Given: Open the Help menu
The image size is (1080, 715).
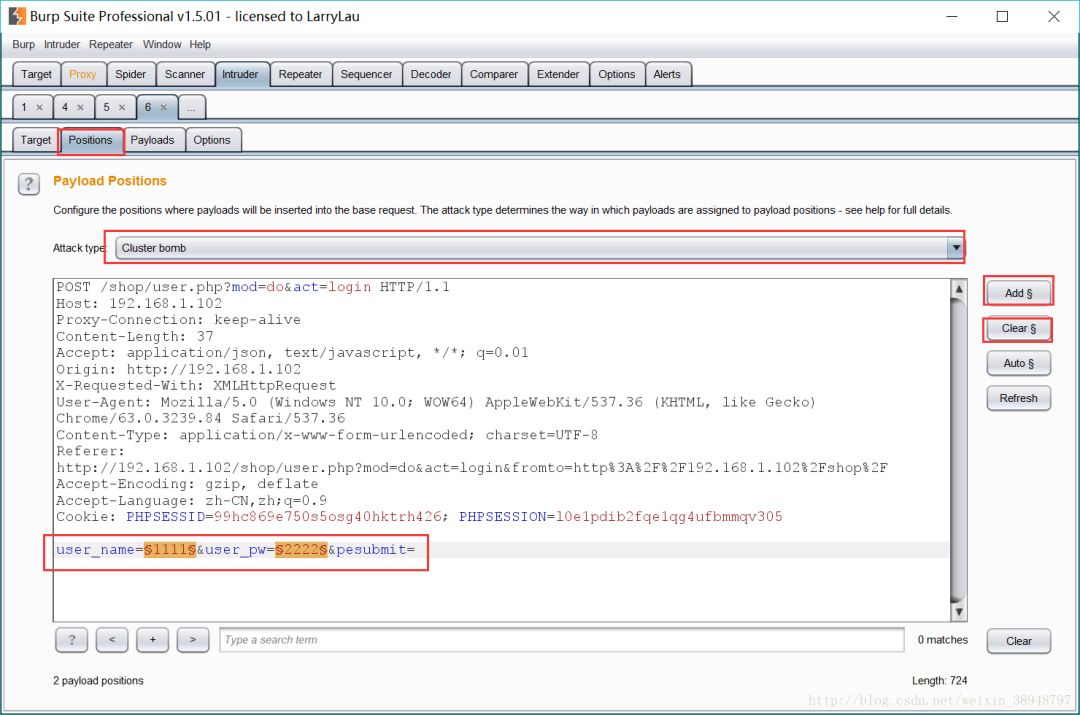Looking at the screenshot, I should pyautogui.click(x=200, y=44).
